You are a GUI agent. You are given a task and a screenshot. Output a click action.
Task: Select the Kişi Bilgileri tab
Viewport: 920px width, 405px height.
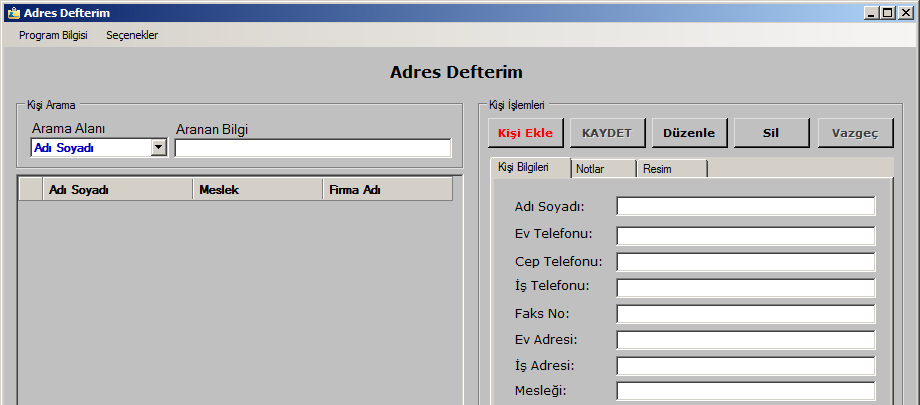[x=531, y=168]
